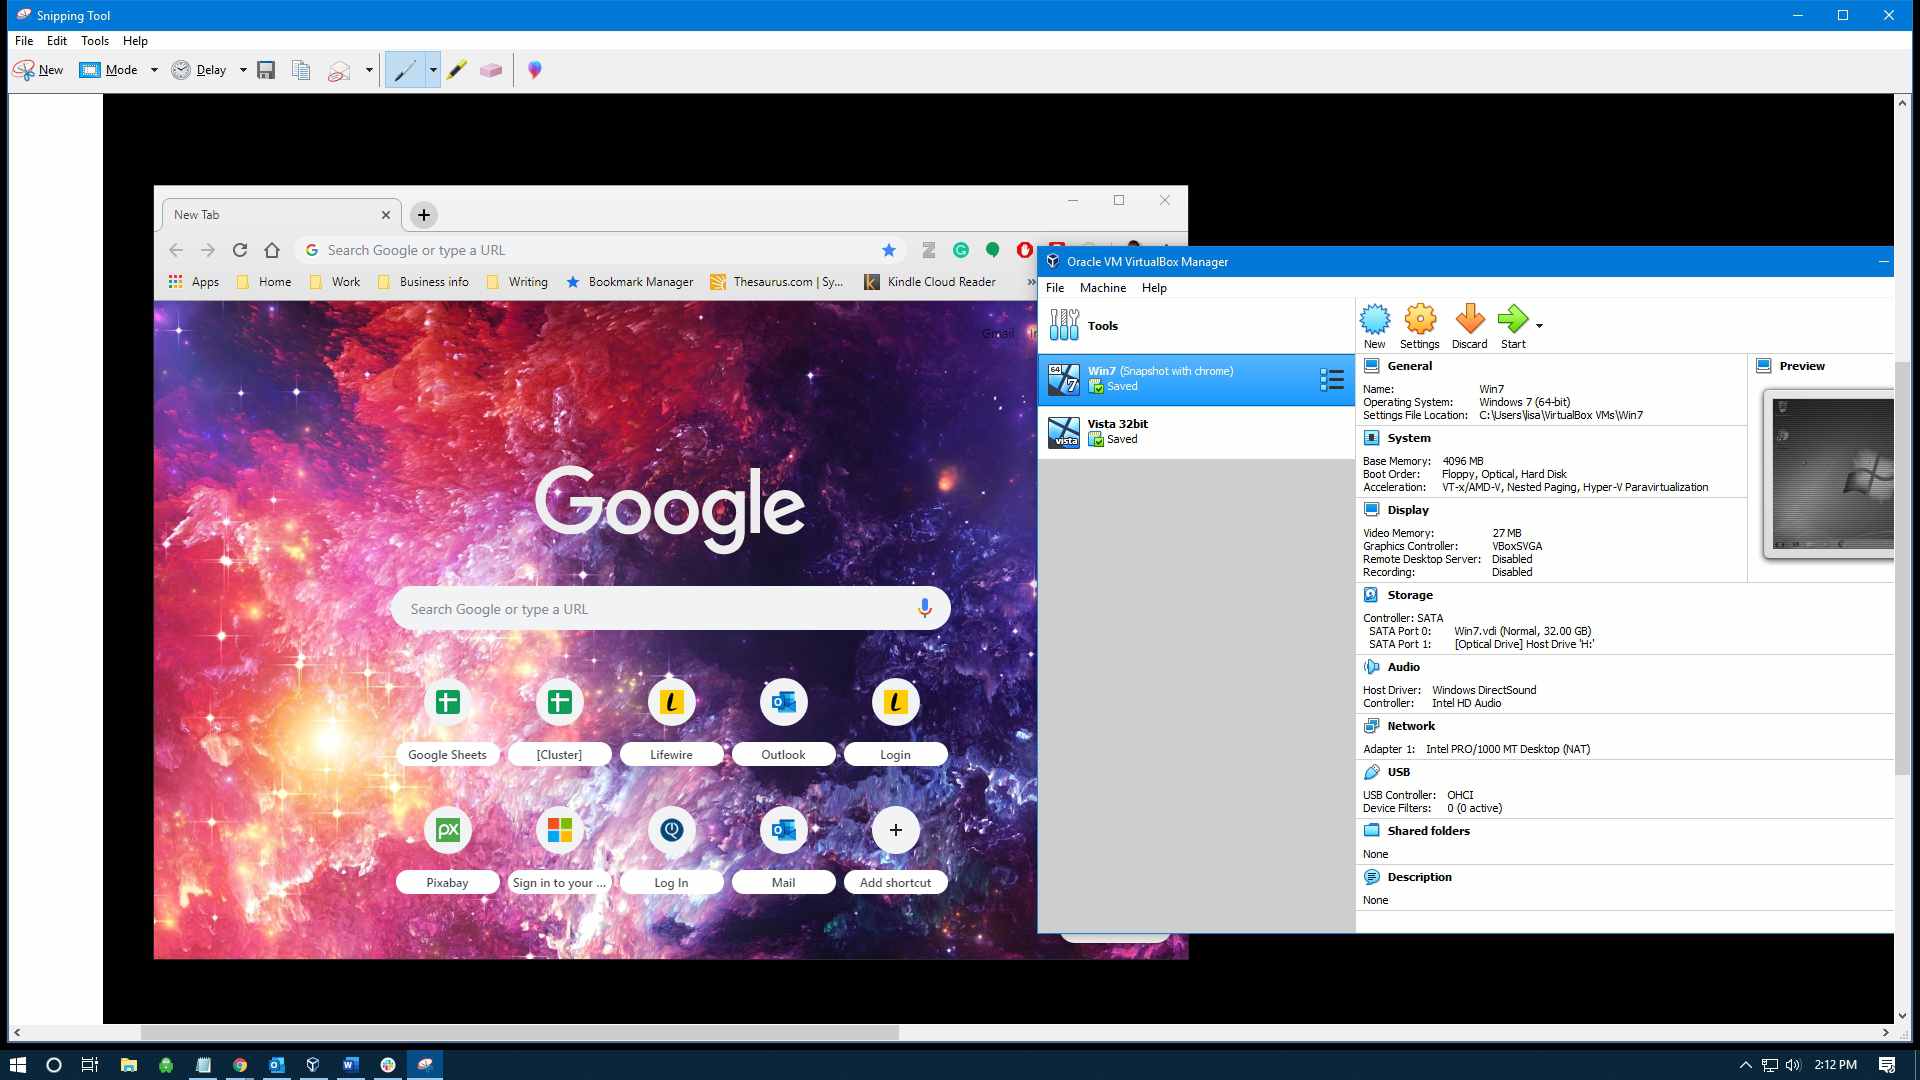Click the Chrome address bar
The height and width of the screenshot is (1080, 1920).
point(600,250)
